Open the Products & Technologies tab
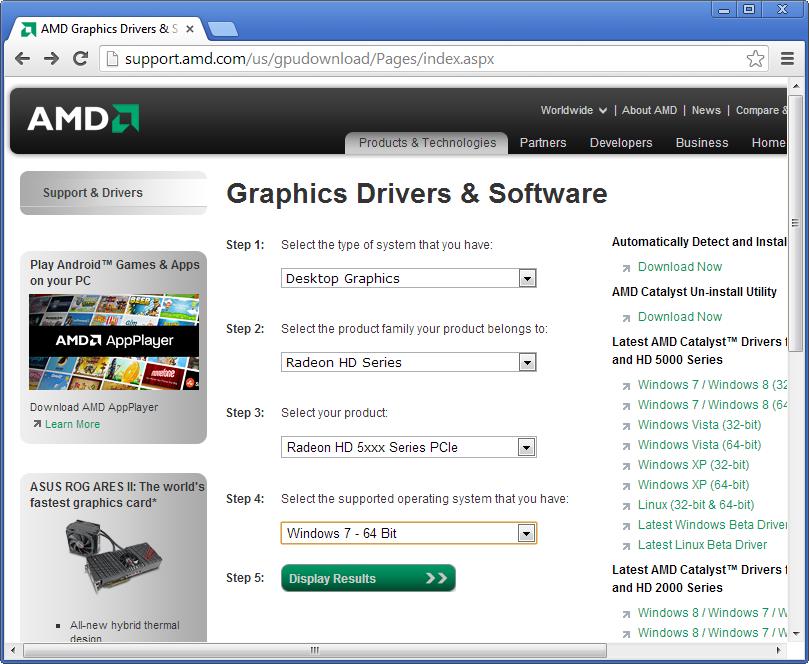Screen dimensions: 809x664 427,143
